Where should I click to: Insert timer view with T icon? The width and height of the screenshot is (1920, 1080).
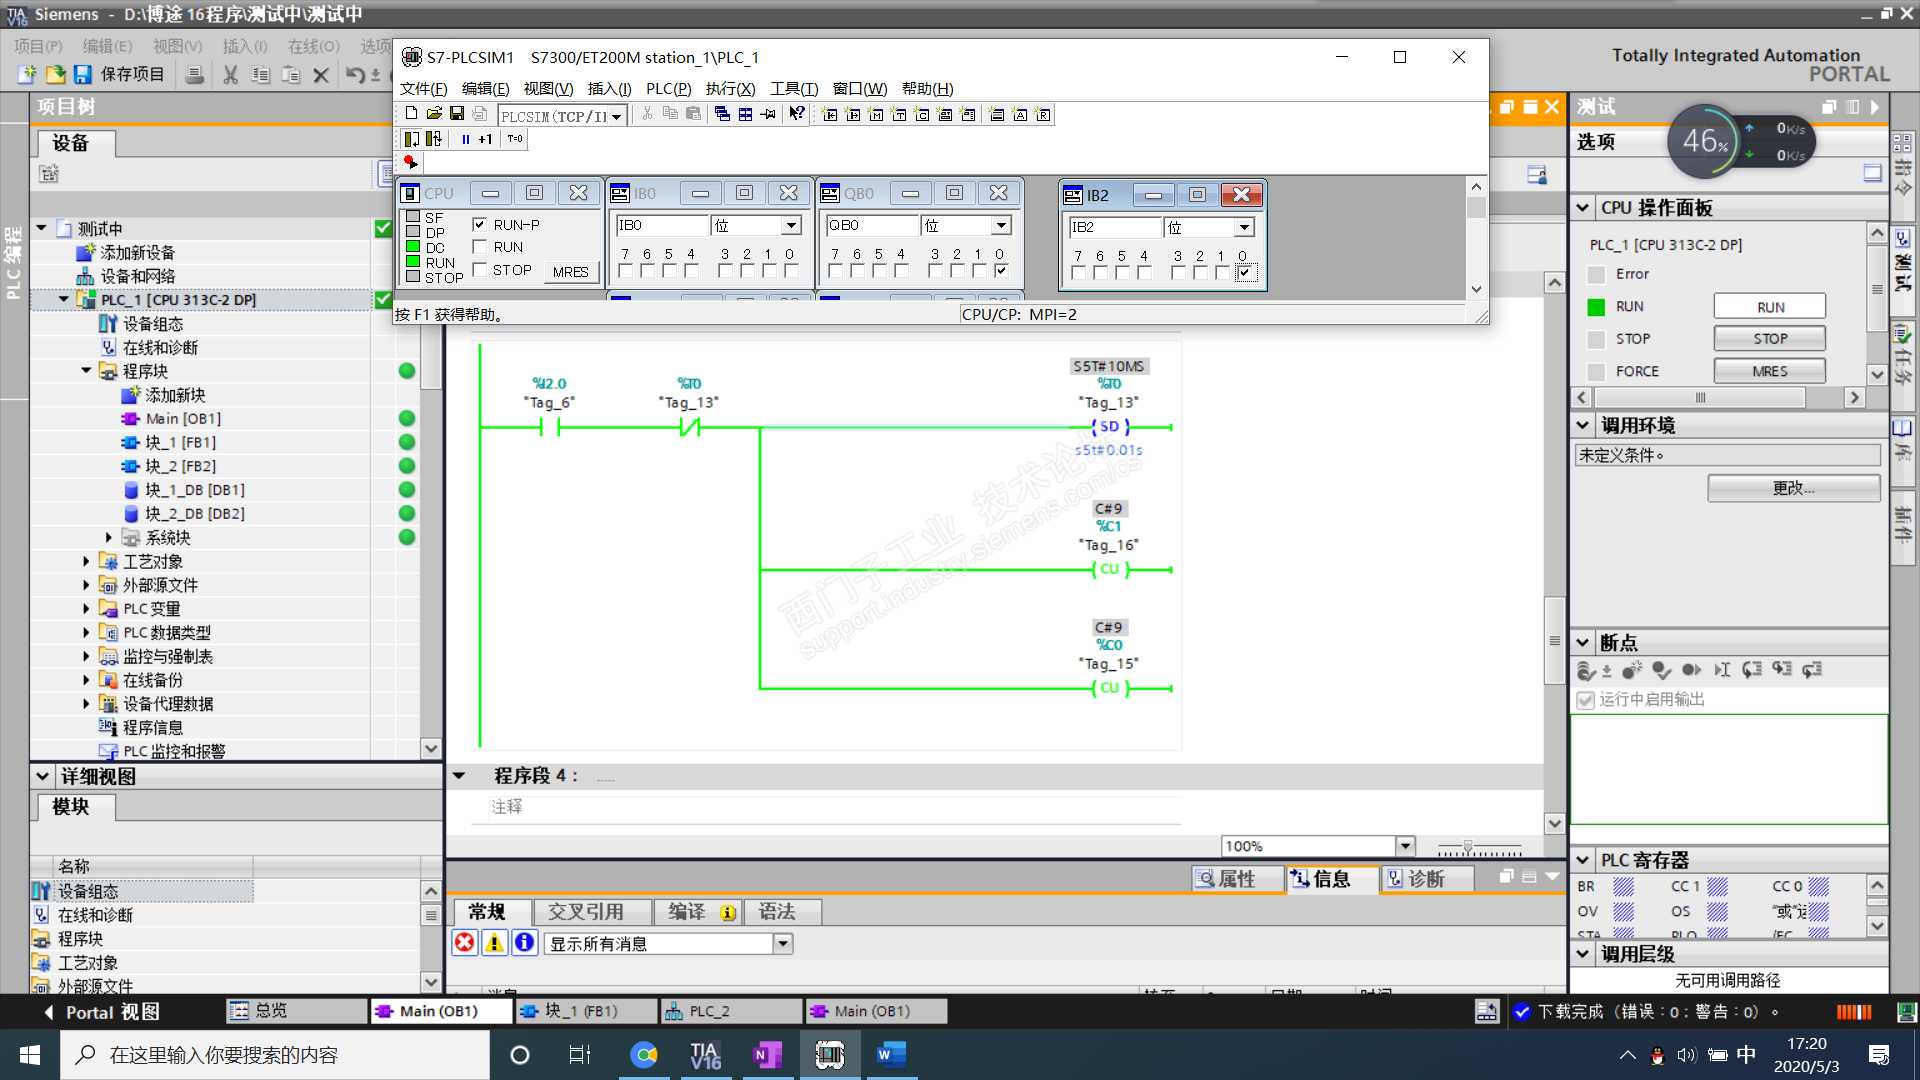[899, 115]
